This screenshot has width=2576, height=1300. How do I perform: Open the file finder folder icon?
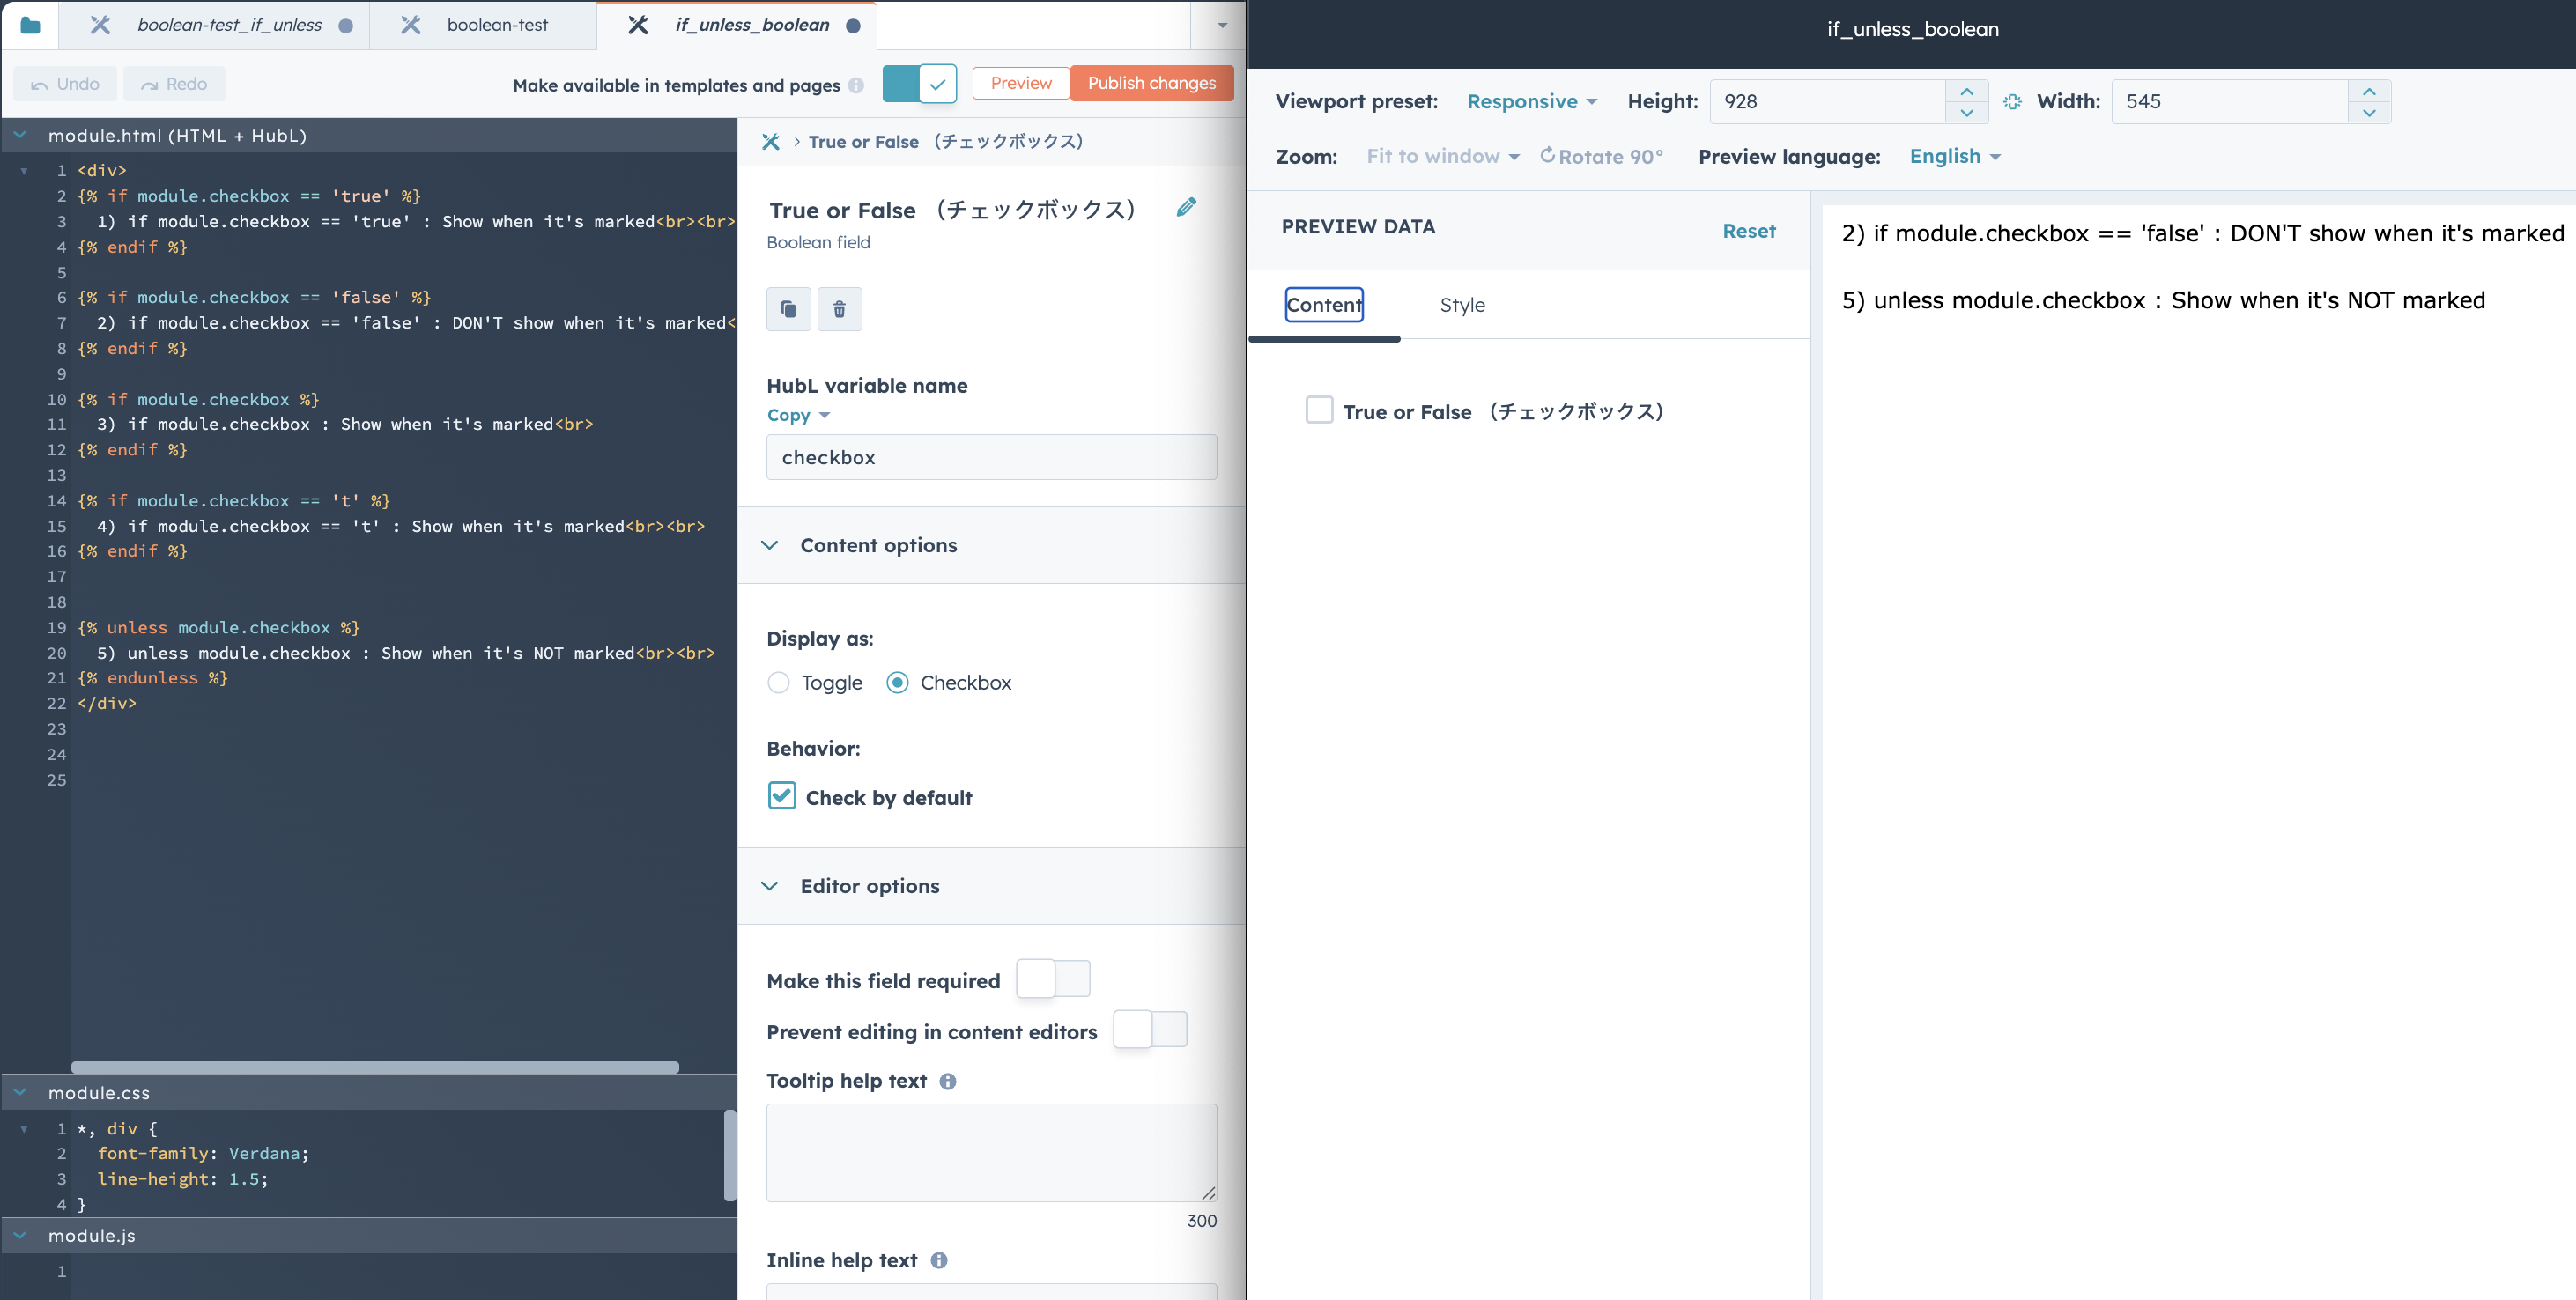pos(30,25)
